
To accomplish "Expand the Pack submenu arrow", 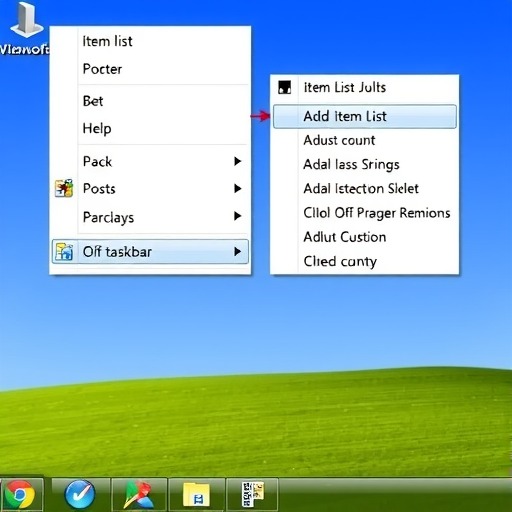I will tap(237, 161).
